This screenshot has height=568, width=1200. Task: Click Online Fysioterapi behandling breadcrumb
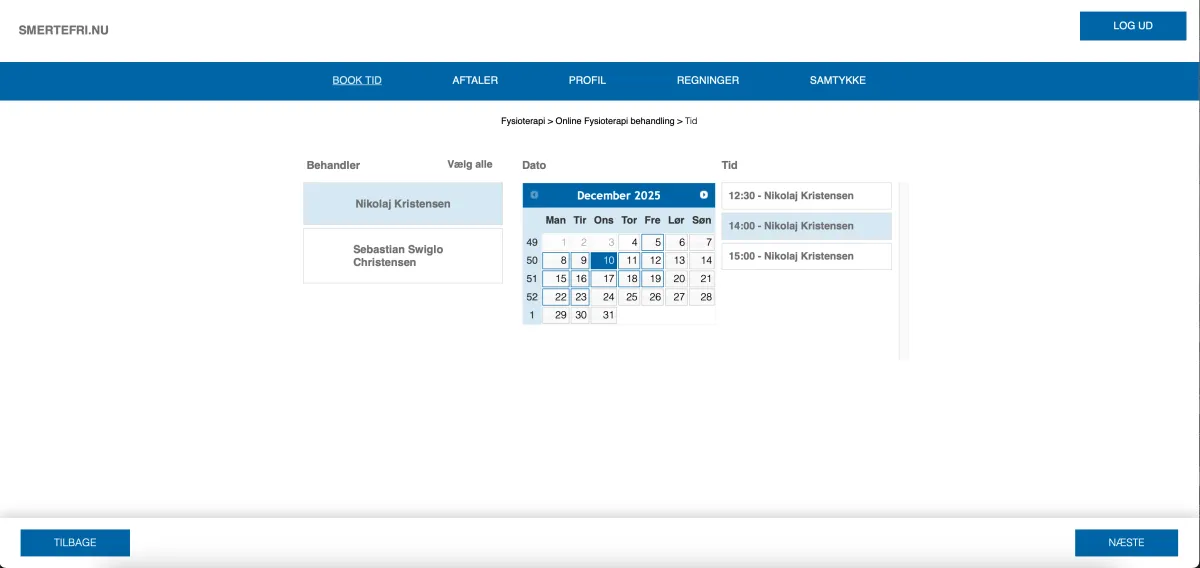pos(615,121)
